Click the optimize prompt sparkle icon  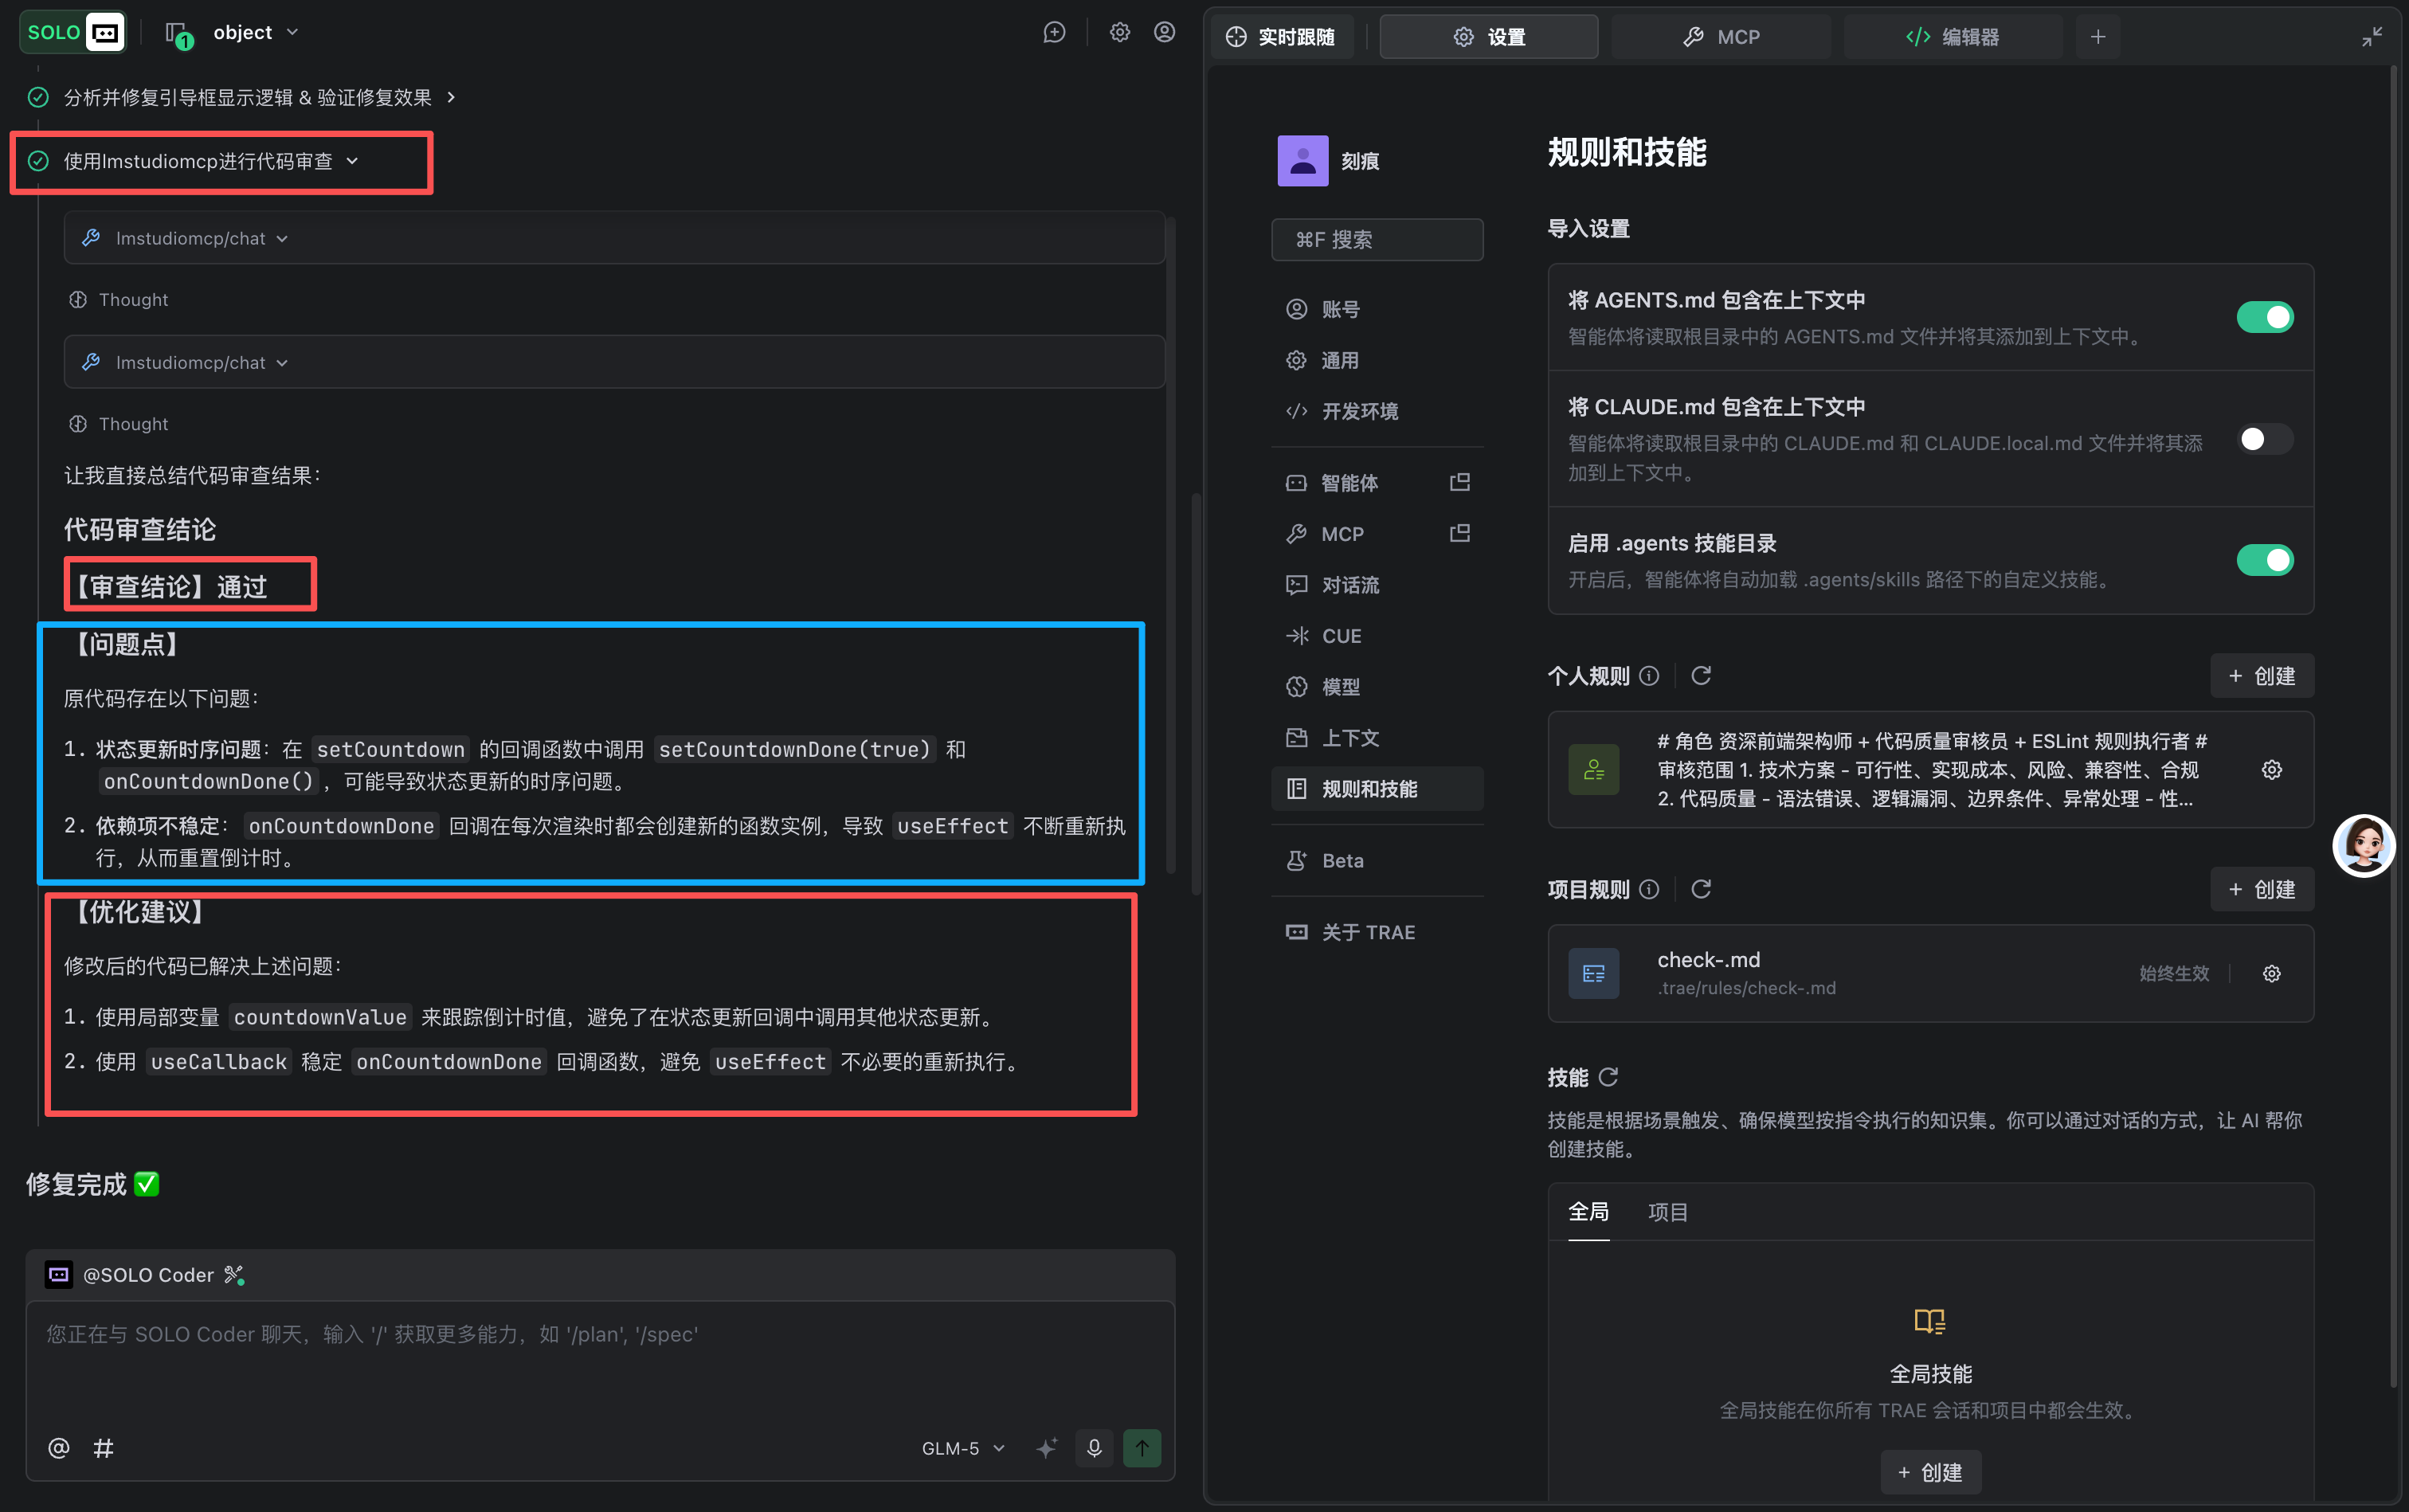point(1046,1448)
